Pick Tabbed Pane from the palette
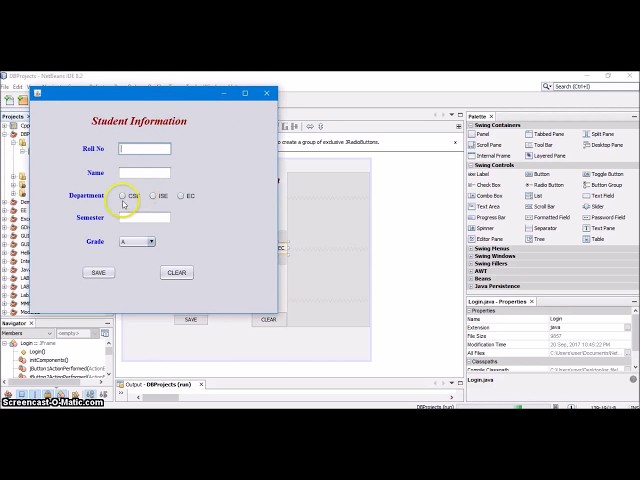The height and width of the screenshot is (480, 640). tap(544, 134)
